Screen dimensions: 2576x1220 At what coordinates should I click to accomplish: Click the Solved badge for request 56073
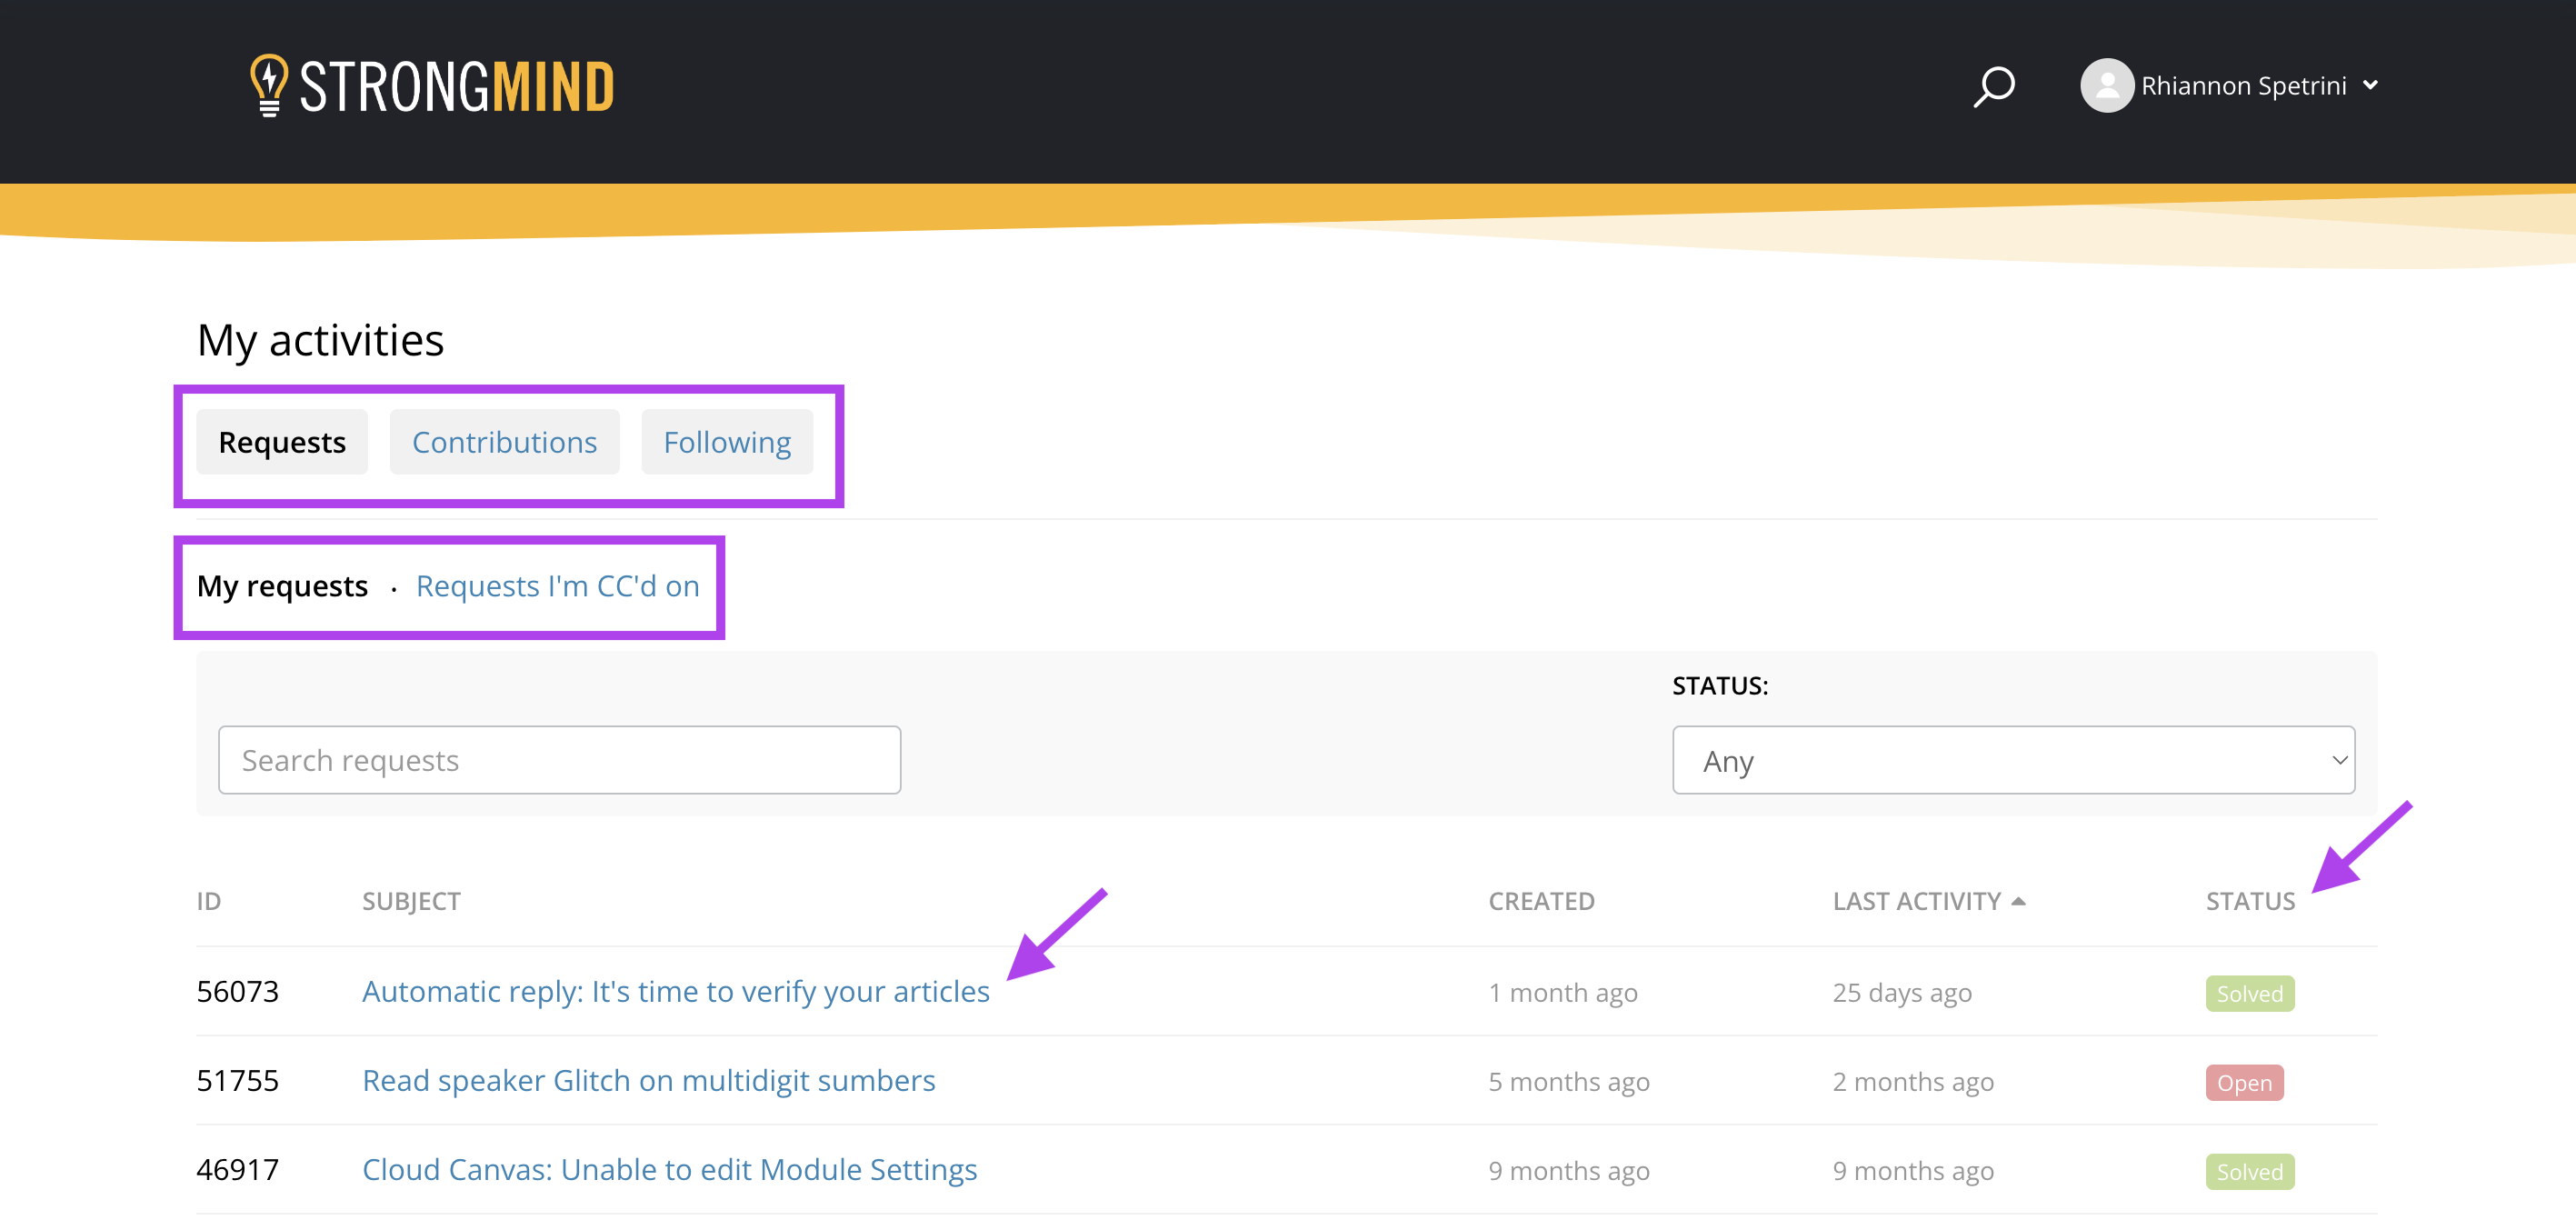coord(2249,994)
